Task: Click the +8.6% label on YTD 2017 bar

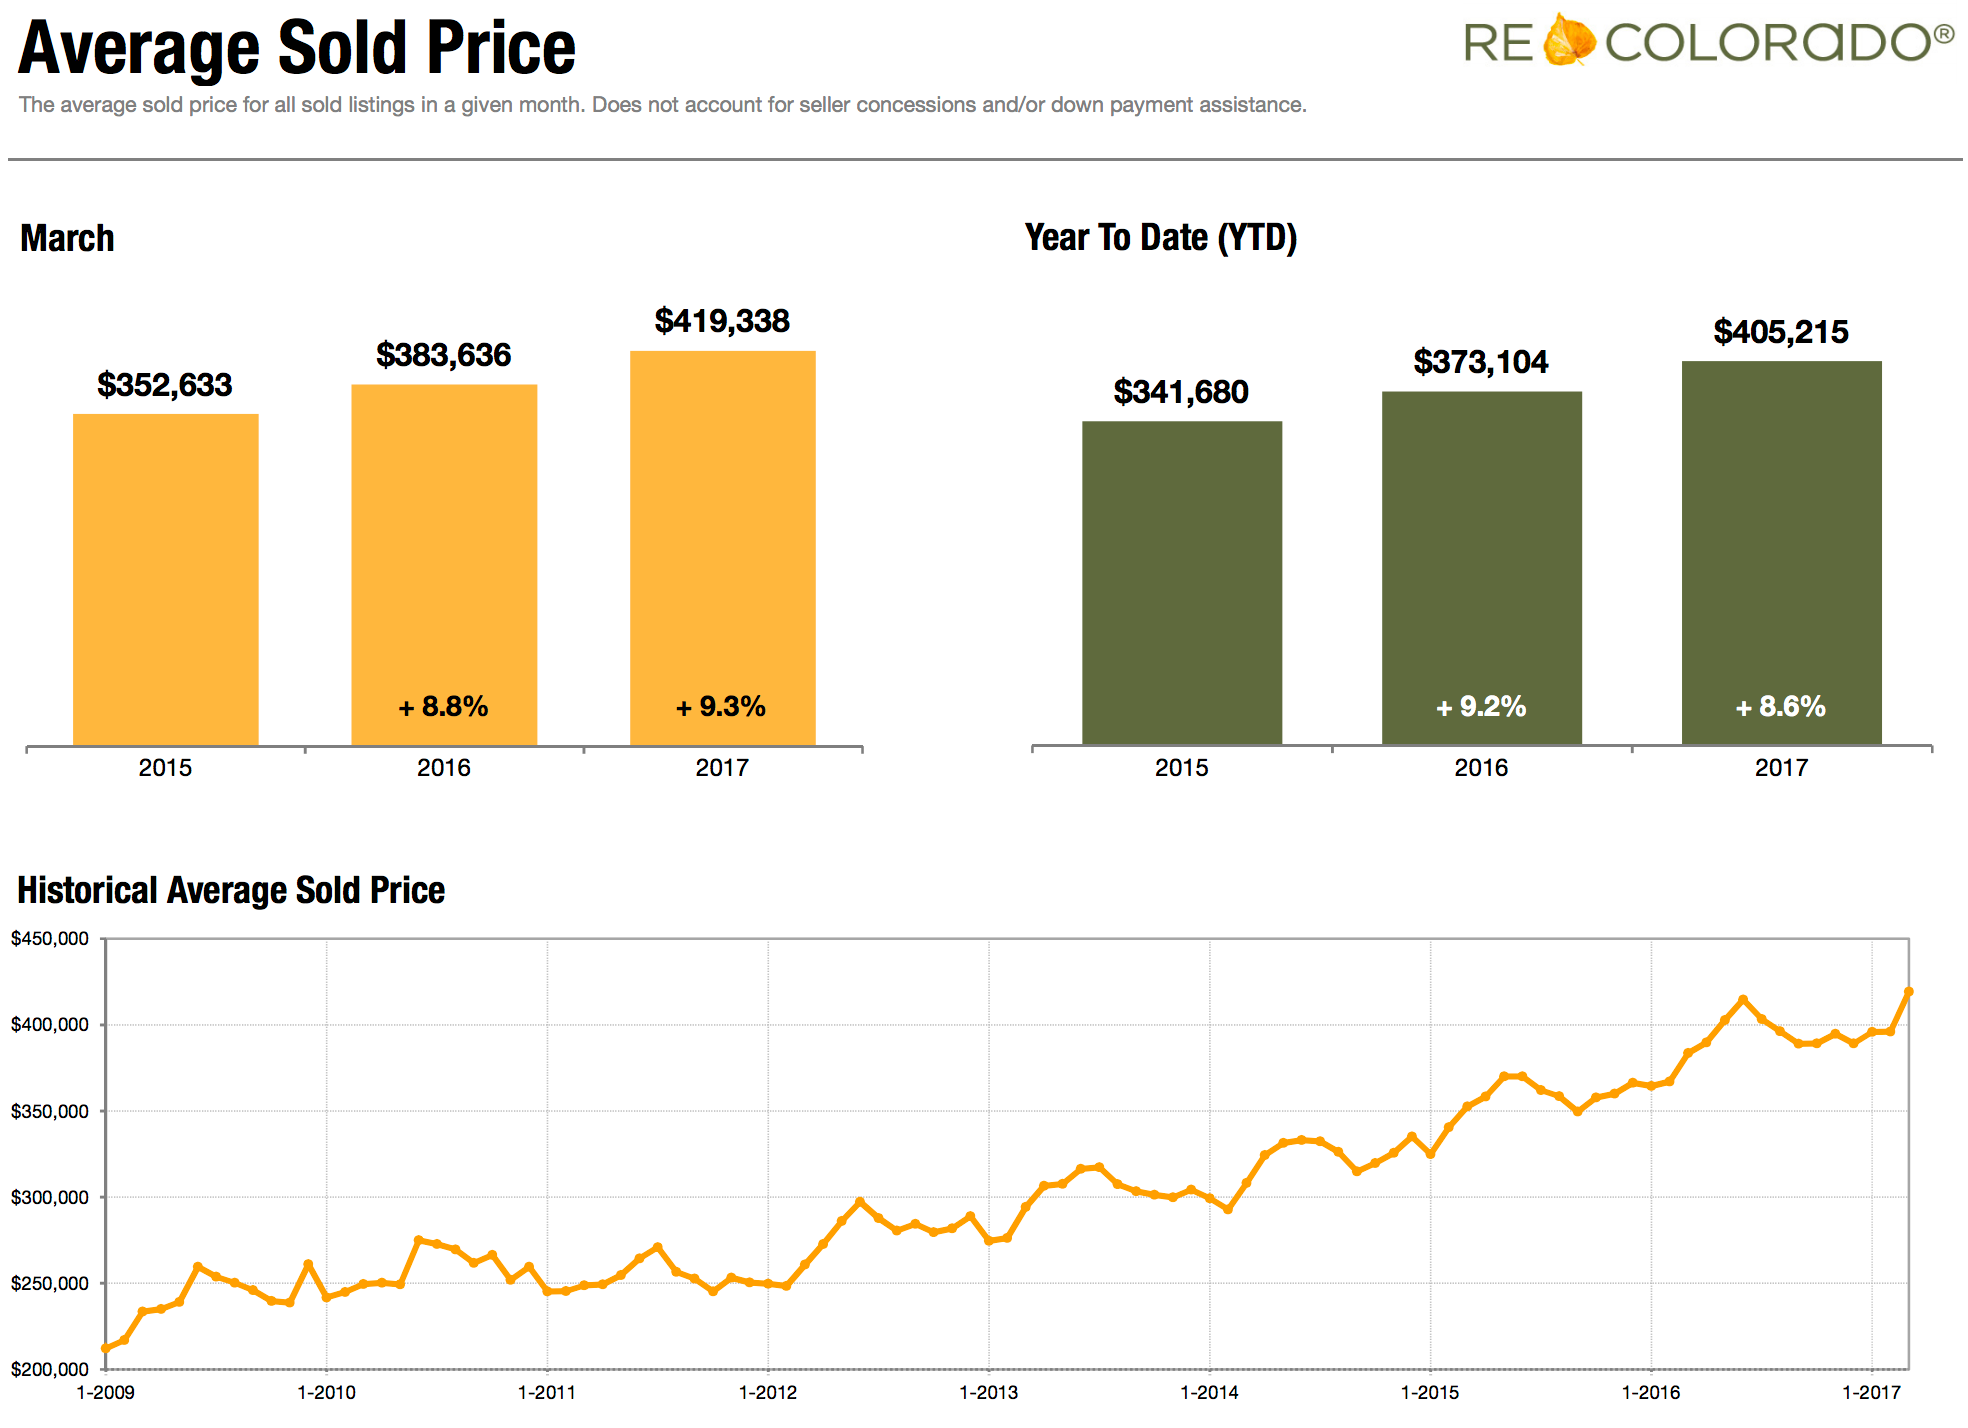Action: click(1781, 707)
